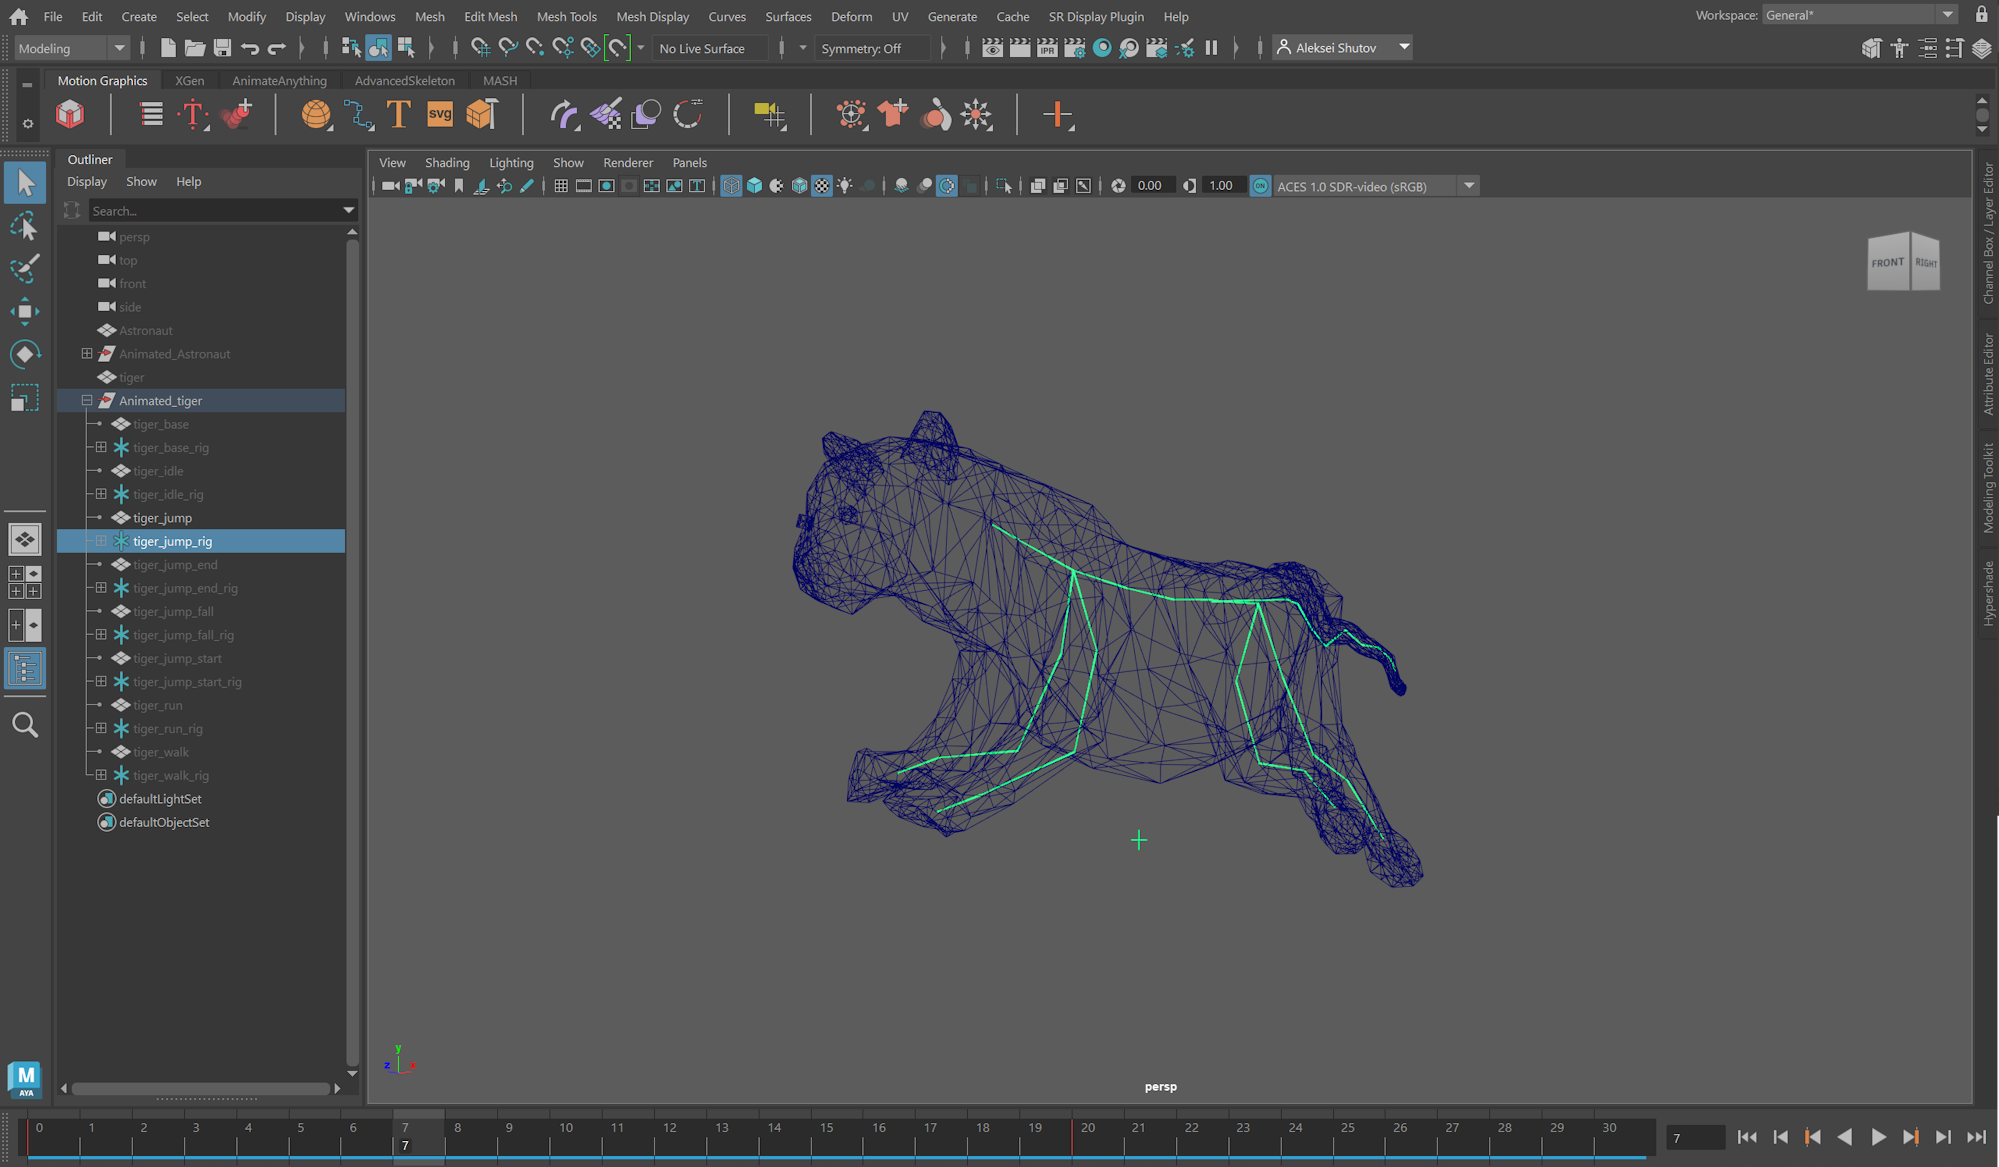Toggle the viewport grid display
1999x1167 pixels.
coord(561,186)
